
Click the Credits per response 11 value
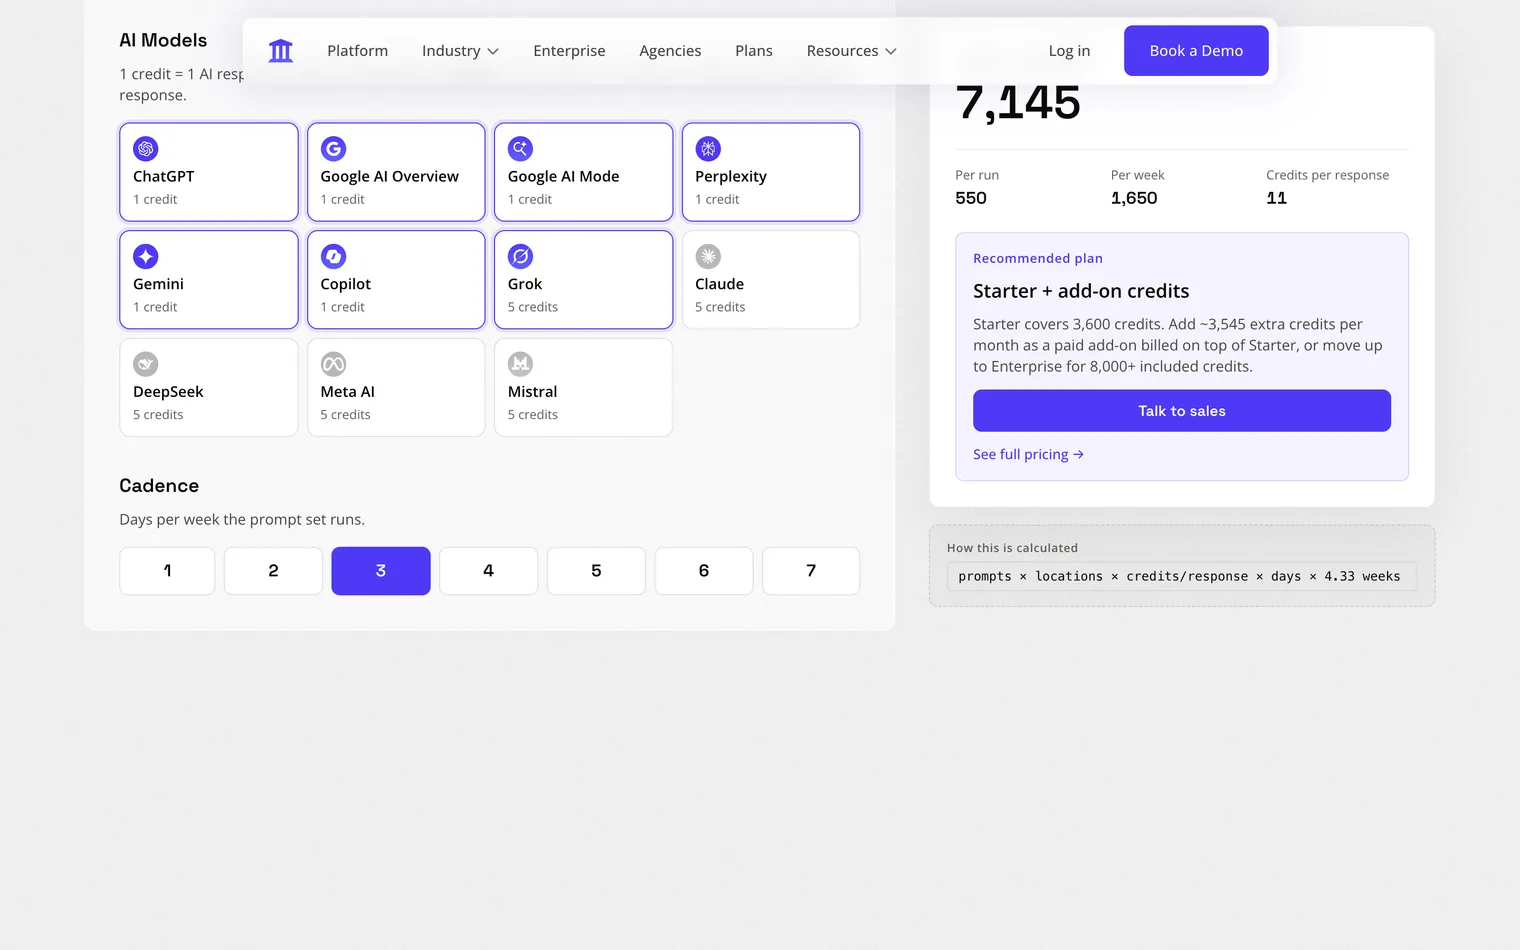1277,198
